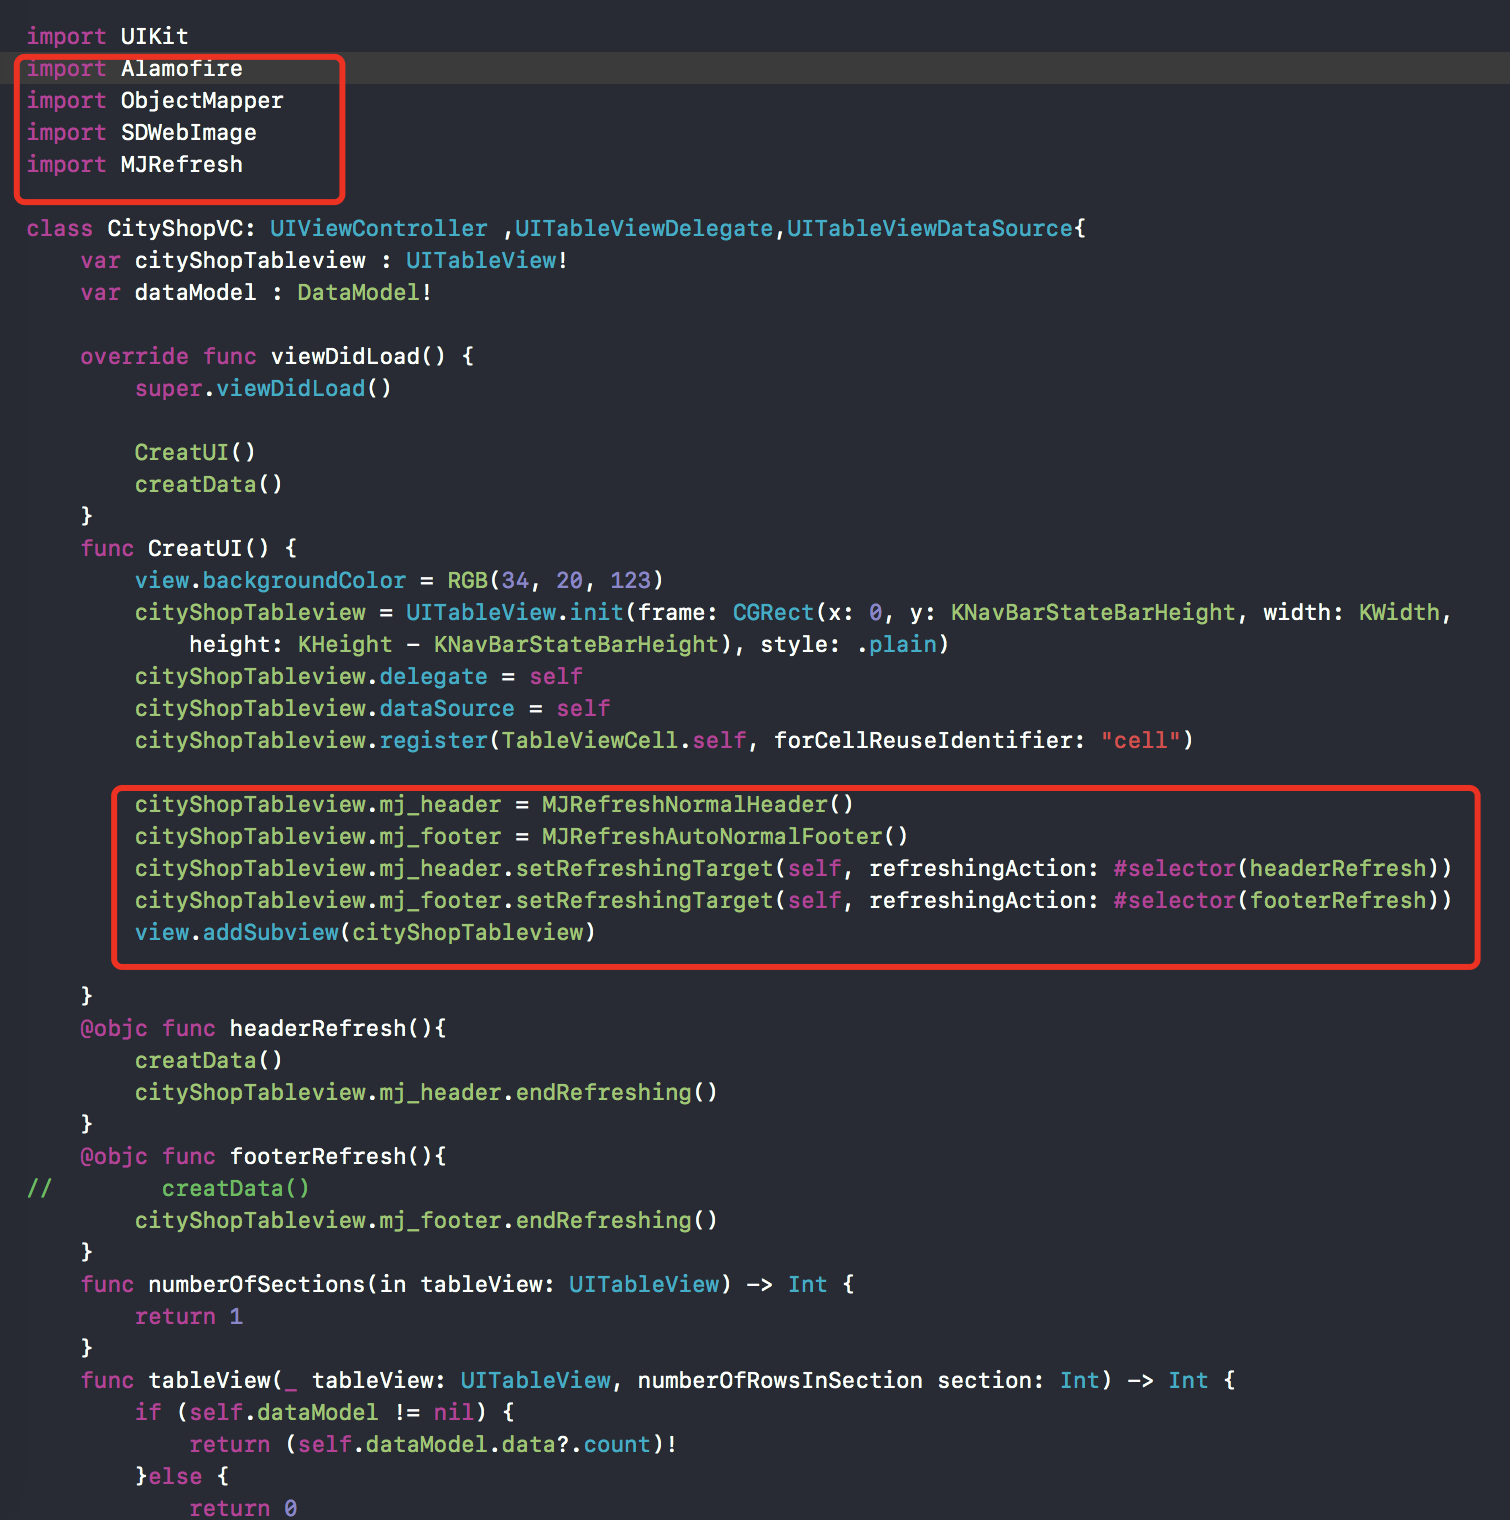
Task: Click 'numberOfRowsInSection' parameter label
Action: [780, 1381]
